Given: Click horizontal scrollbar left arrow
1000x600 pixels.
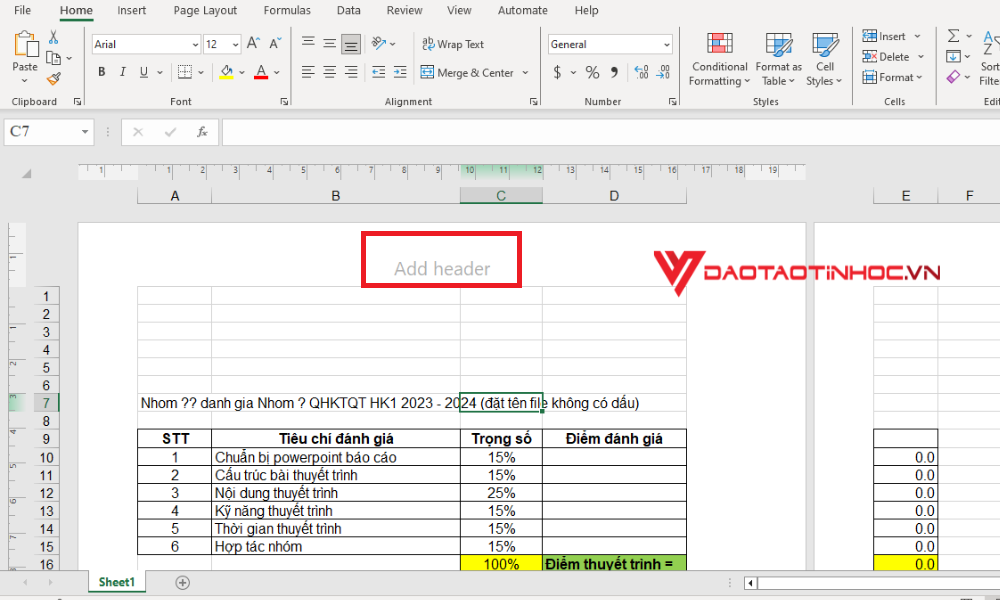Looking at the screenshot, I should point(751,583).
